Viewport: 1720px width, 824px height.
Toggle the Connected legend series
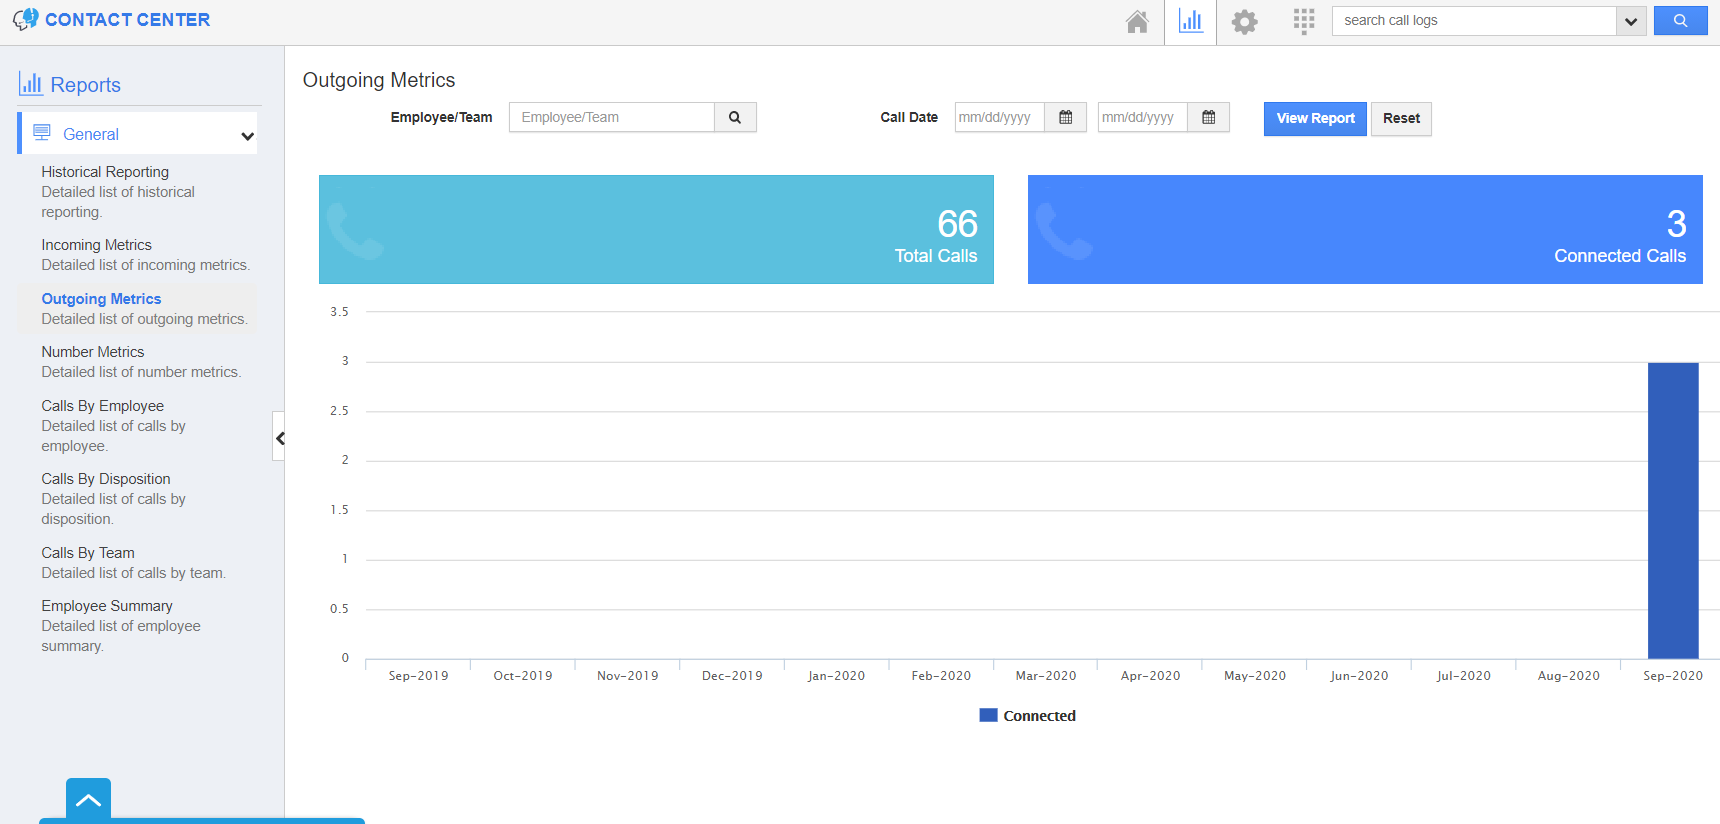coord(1028,716)
